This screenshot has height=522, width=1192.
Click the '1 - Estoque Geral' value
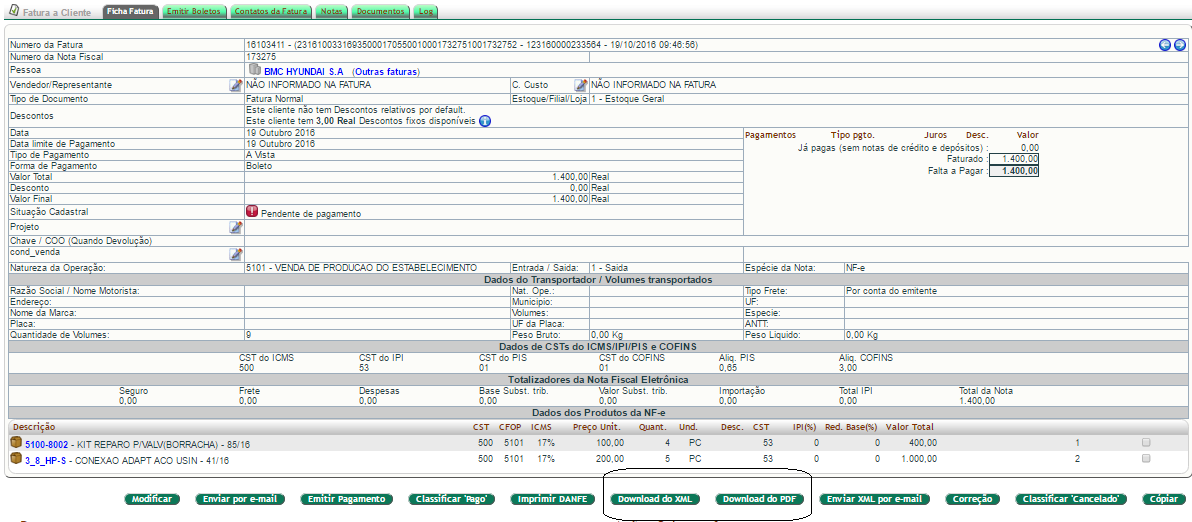[x=629, y=99]
